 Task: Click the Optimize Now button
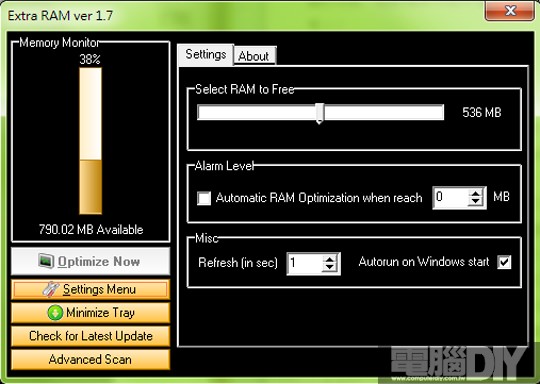tap(91, 261)
